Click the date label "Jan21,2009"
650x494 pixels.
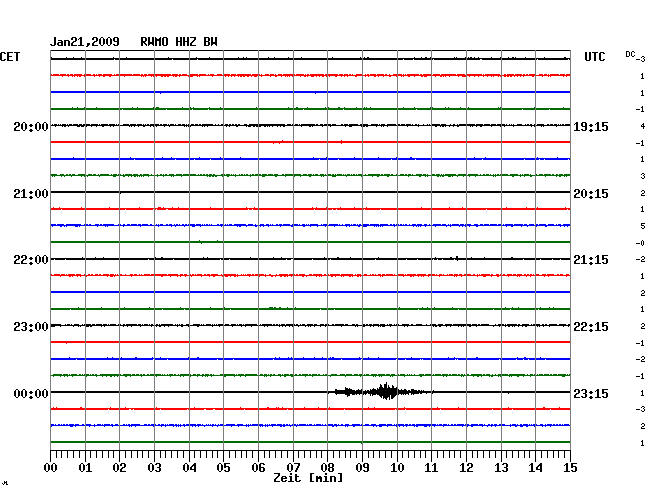85,42
